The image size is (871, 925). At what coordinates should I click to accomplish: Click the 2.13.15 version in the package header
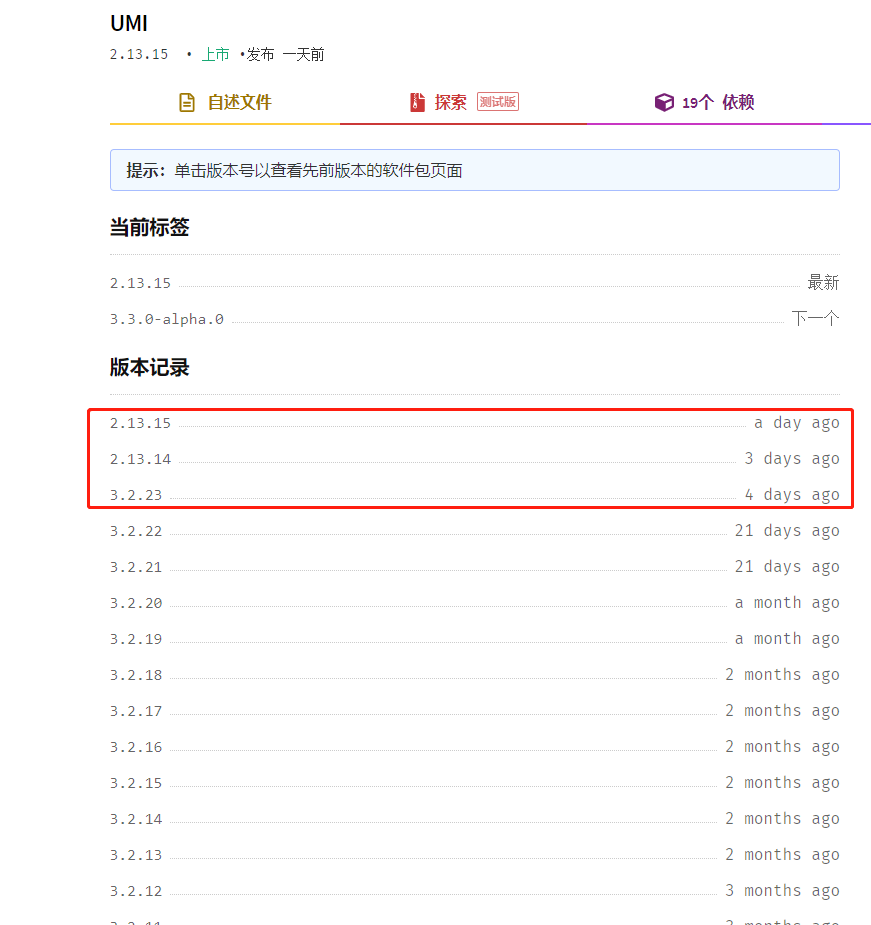point(139,55)
